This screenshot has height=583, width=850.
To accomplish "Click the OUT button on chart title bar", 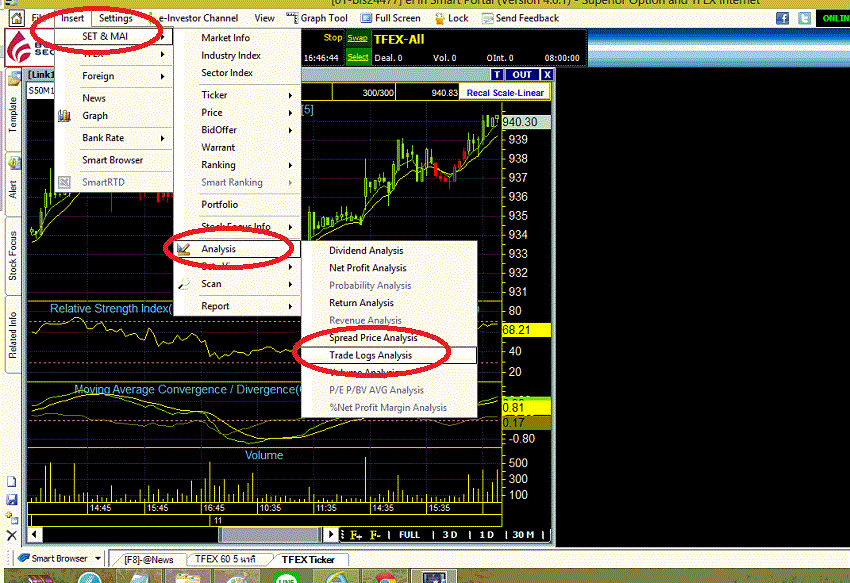I will [522, 75].
